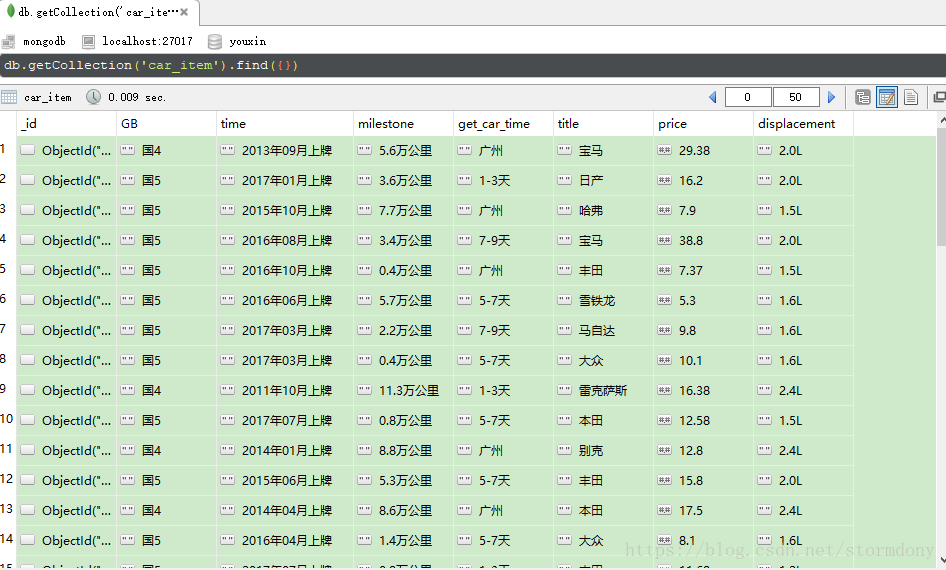Click the row number 10 header
Screen dimensions: 946x570
[x=7, y=419]
